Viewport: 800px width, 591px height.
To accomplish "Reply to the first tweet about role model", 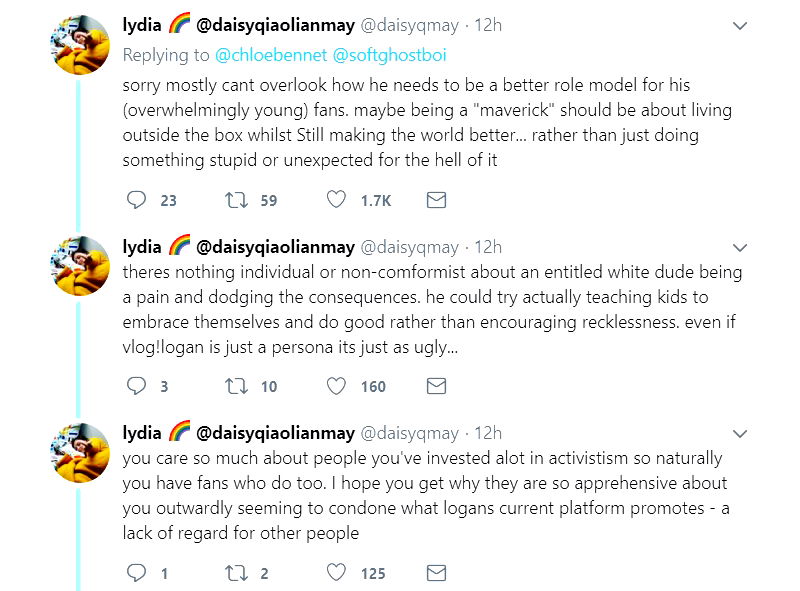I will click(x=137, y=200).
